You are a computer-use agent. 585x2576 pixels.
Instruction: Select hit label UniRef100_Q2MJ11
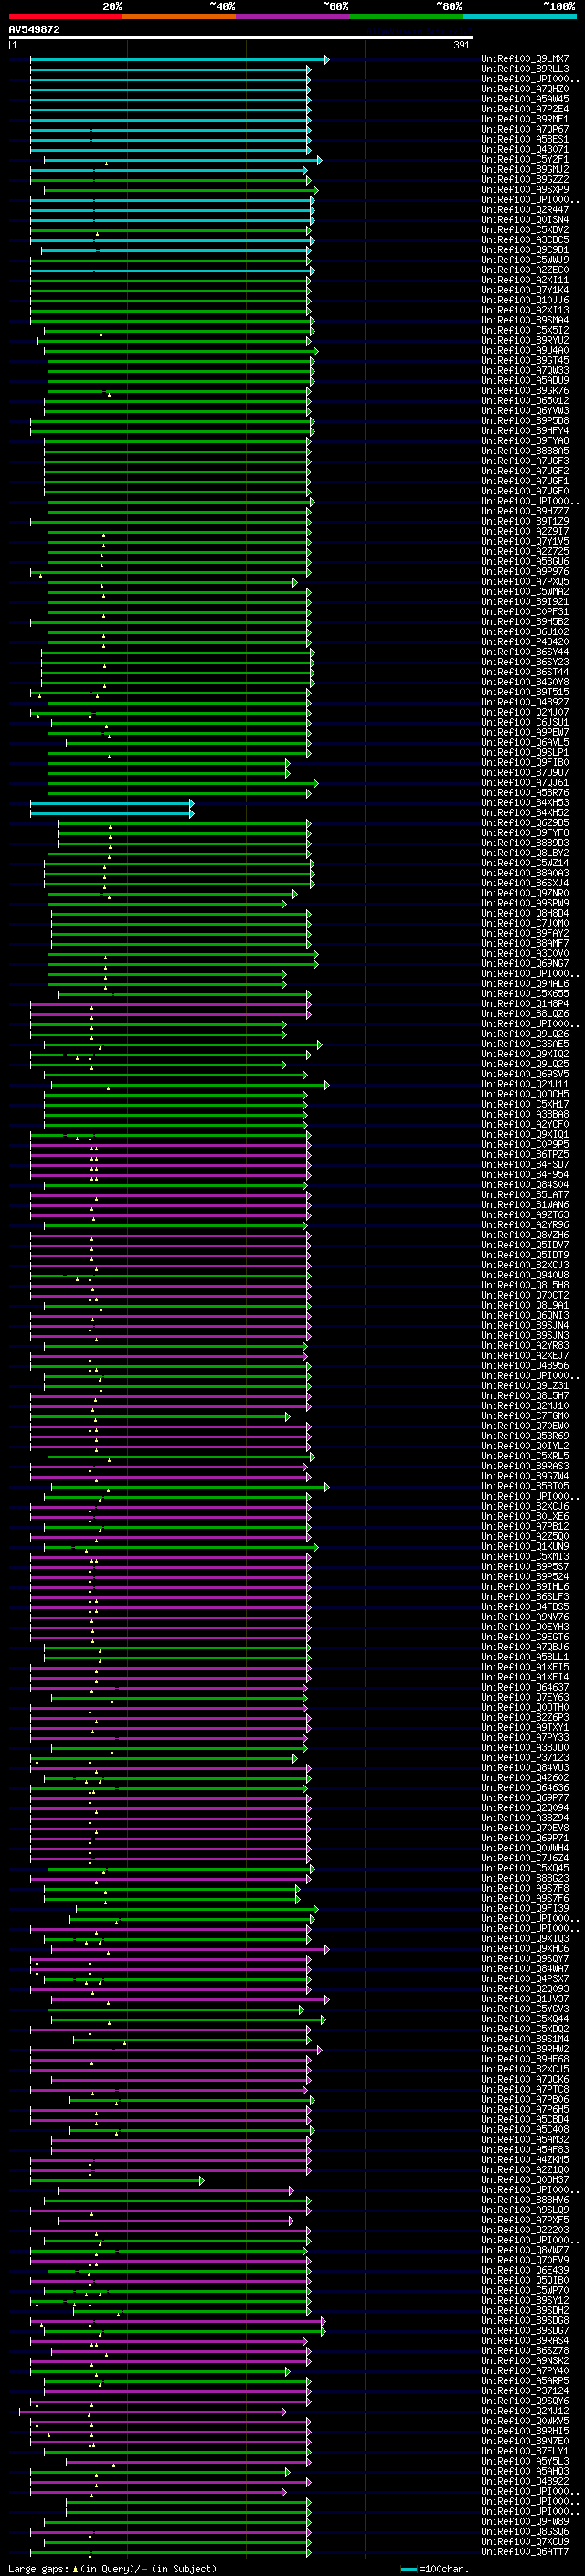[x=525, y=1084]
